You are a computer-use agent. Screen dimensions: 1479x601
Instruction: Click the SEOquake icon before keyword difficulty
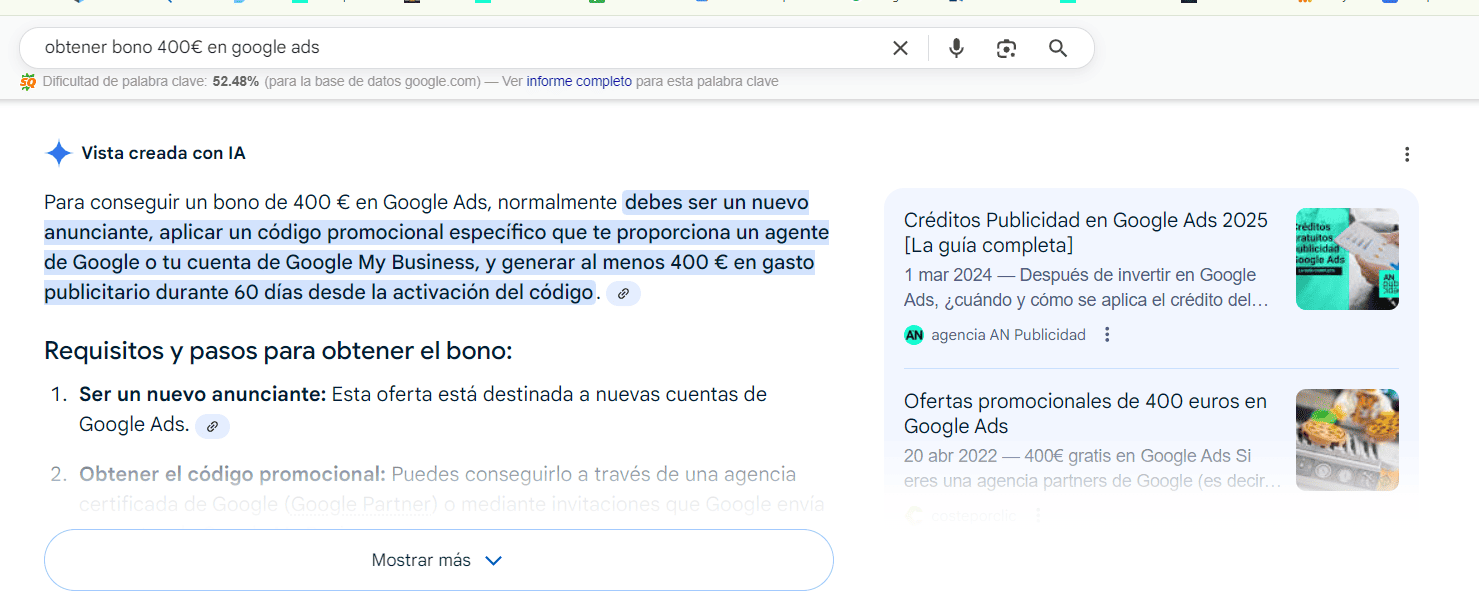click(28, 82)
